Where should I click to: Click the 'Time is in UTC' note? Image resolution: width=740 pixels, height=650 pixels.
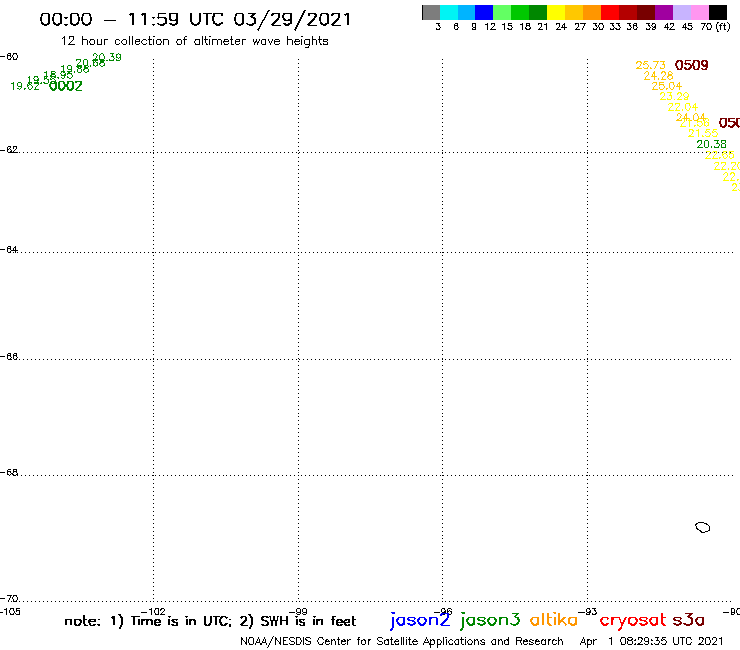pyautogui.click(x=170, y=621)
